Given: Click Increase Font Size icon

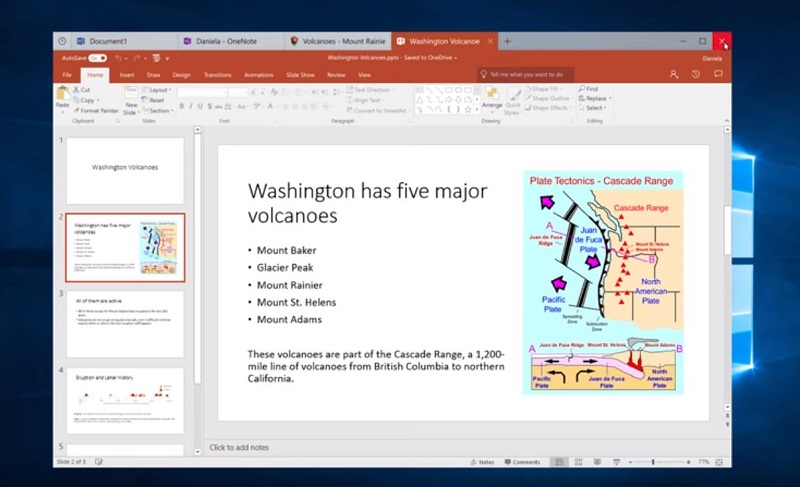Looking at the screenshot, I should coord(253,92).
